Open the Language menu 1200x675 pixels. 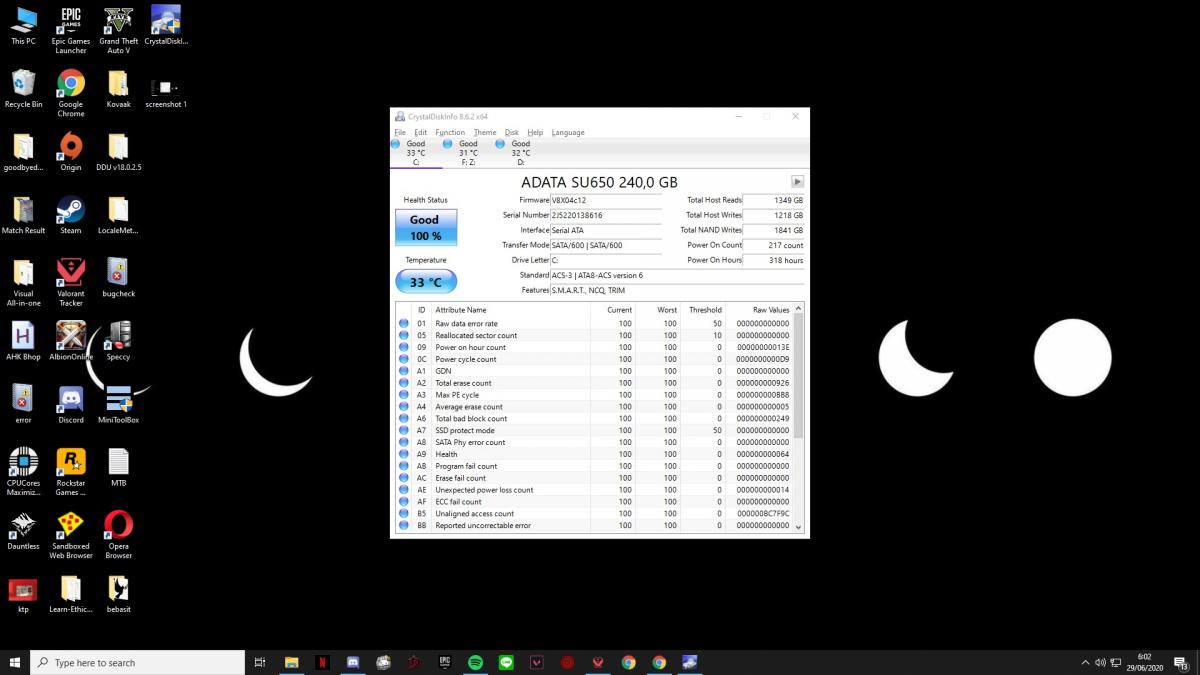pyautogui.click(x=568, y=132)
